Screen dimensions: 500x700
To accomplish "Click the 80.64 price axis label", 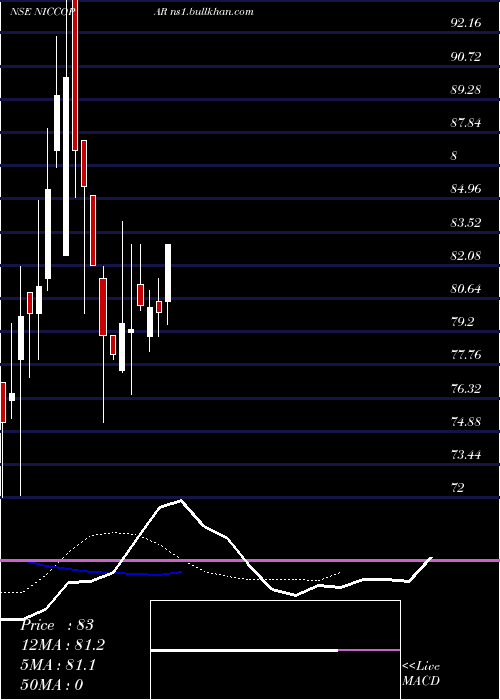I will 466,289.
